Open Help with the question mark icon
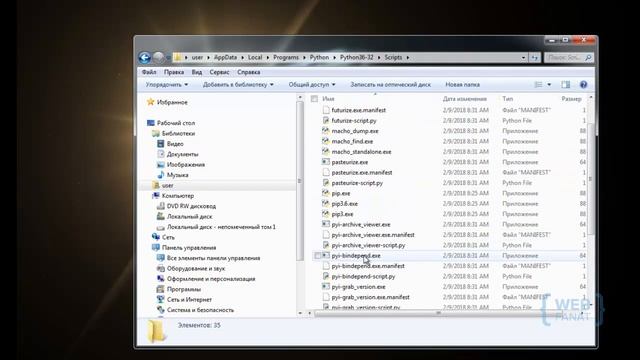This screenshot has width=640, height=360. (584, 84)
